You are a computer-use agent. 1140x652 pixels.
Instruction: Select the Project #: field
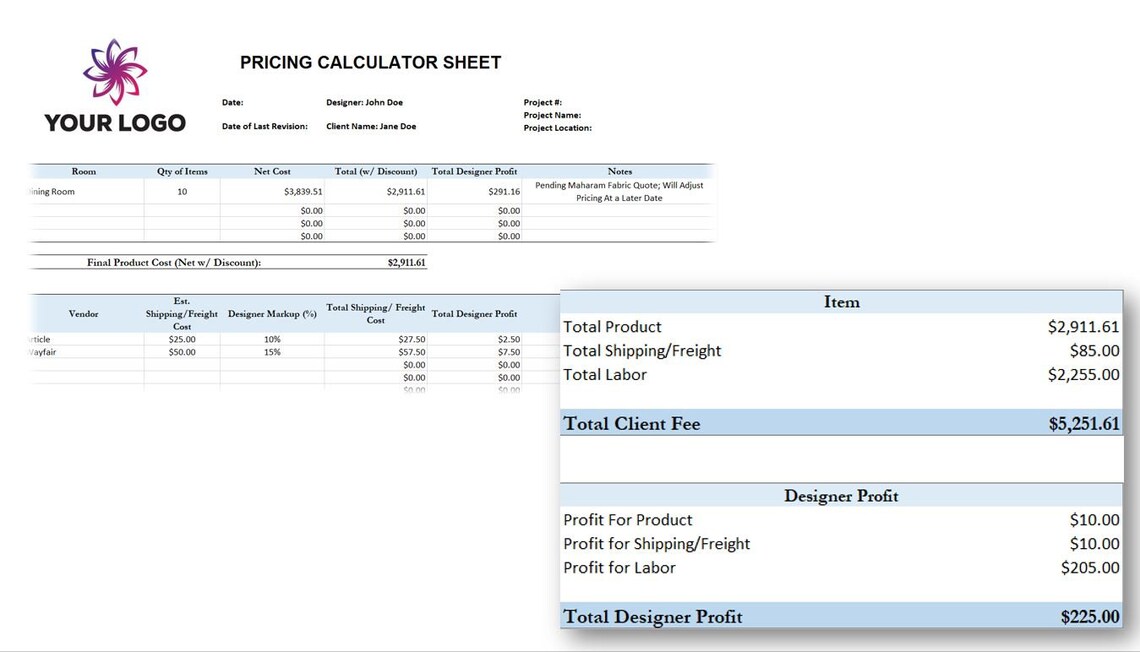(x=545, y=101)
